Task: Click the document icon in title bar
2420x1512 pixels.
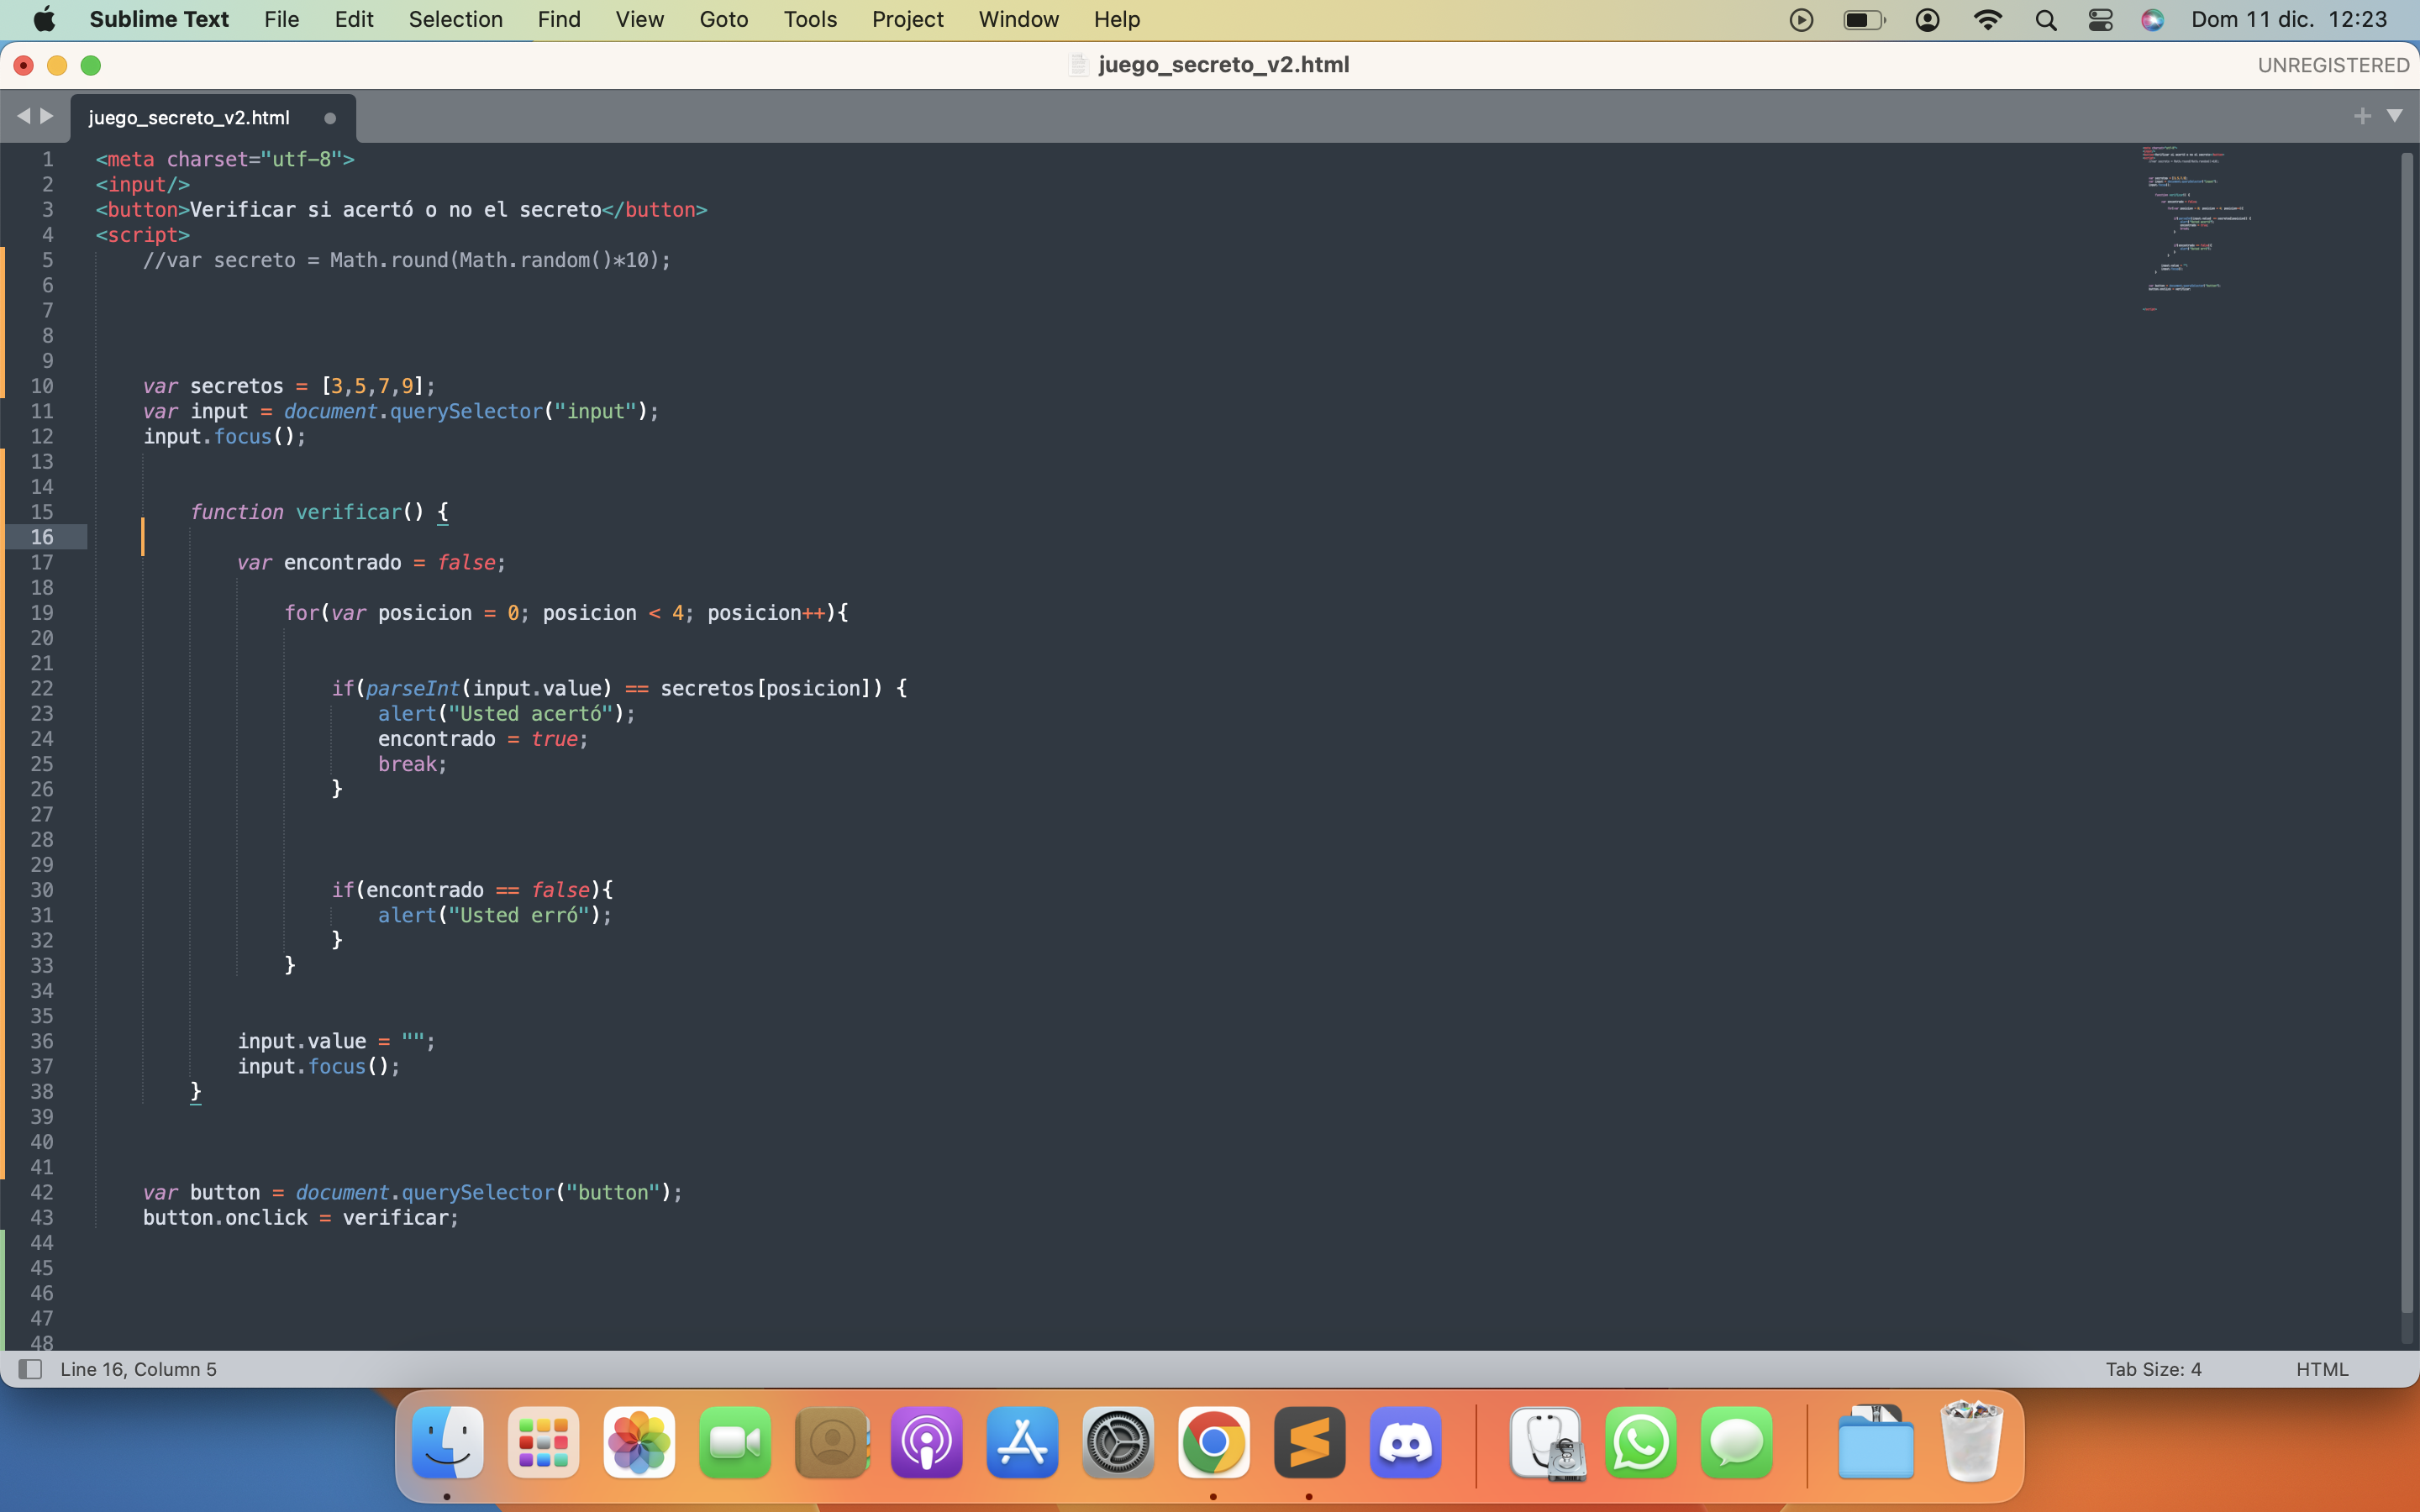Action: [x=1078, y=65]
